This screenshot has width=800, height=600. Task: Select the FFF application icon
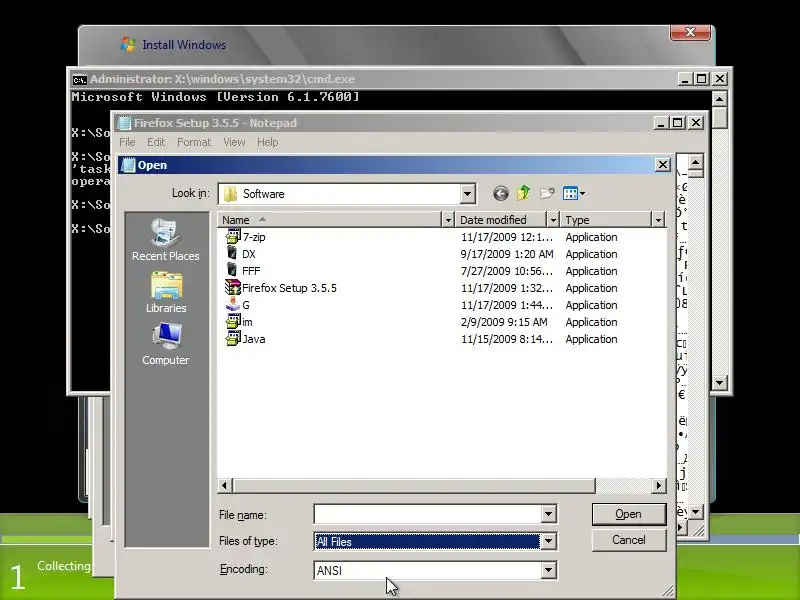pos(232,270)
